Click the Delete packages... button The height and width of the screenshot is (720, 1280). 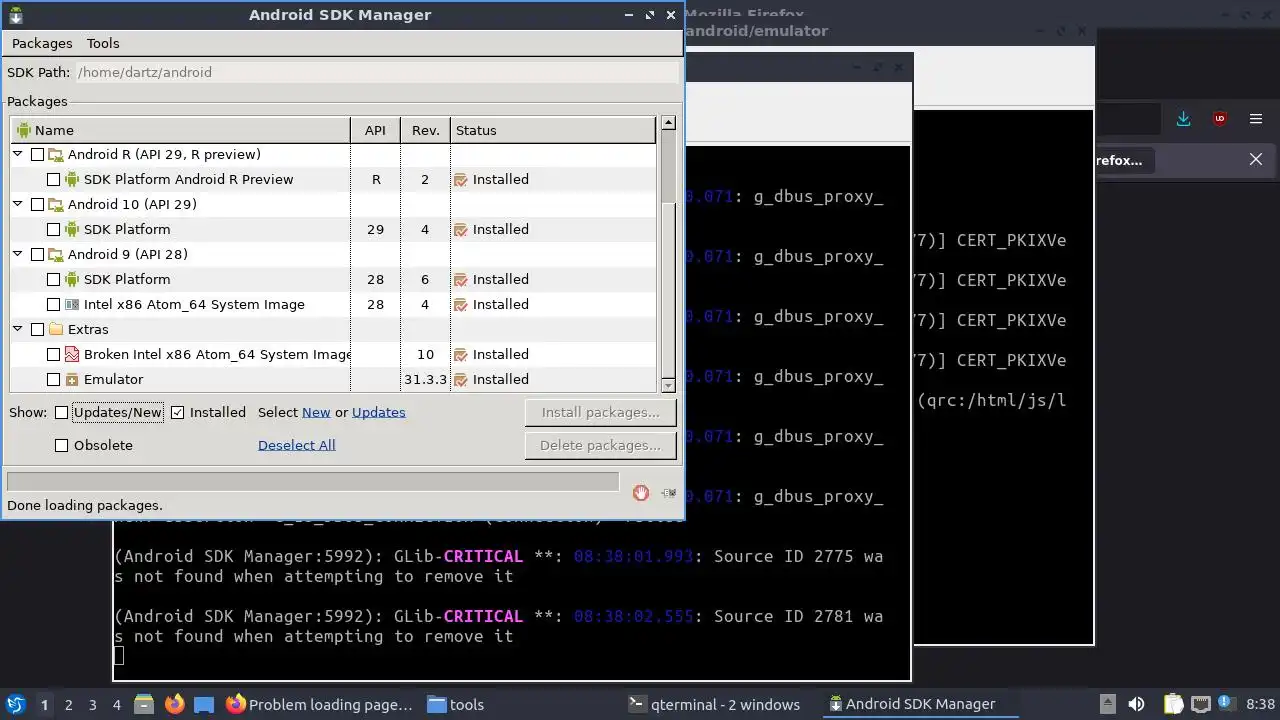click(600, 446)
